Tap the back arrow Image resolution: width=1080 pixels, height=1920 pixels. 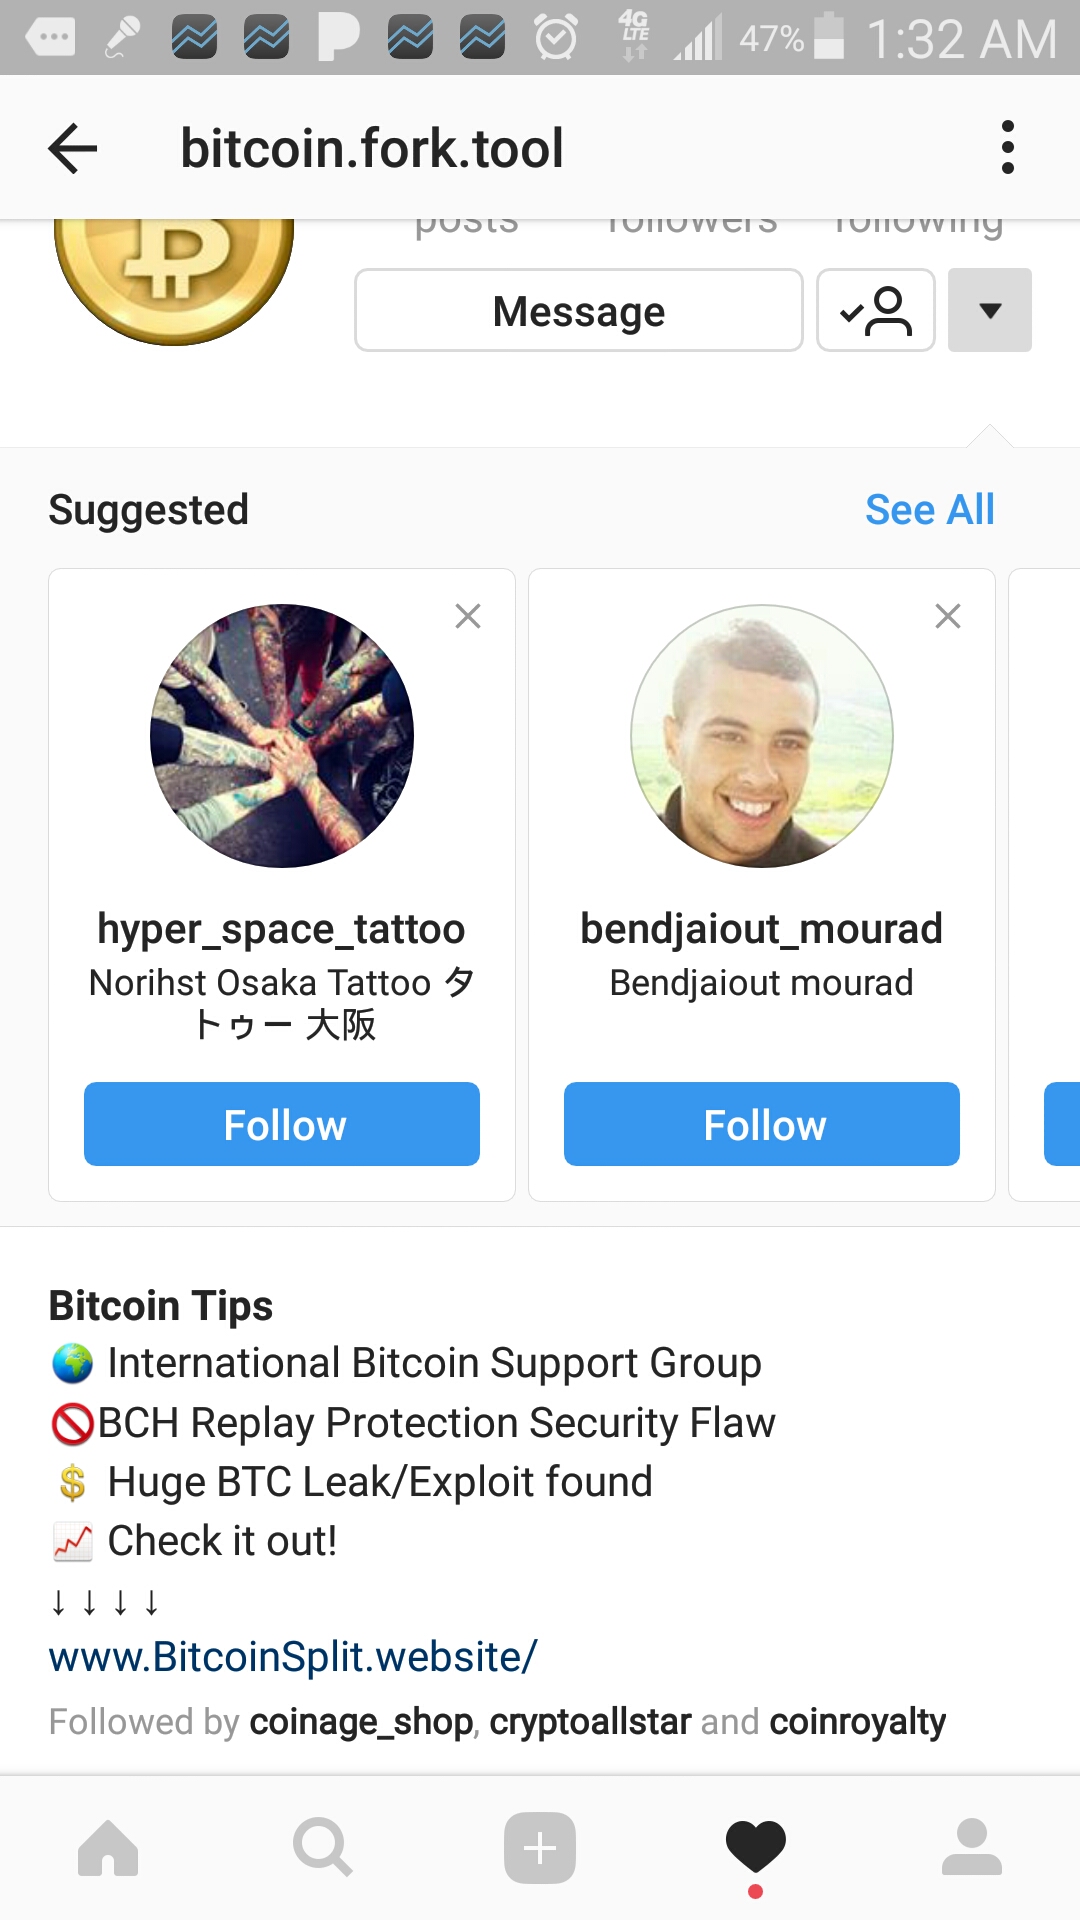click(x=72, y=146)
